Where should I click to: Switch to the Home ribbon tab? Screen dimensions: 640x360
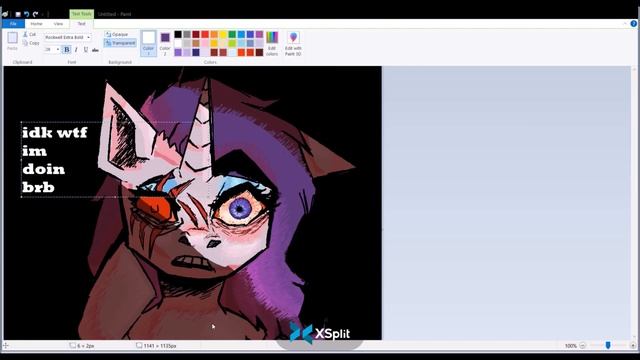pyautogui.click(x=36, y=24)
